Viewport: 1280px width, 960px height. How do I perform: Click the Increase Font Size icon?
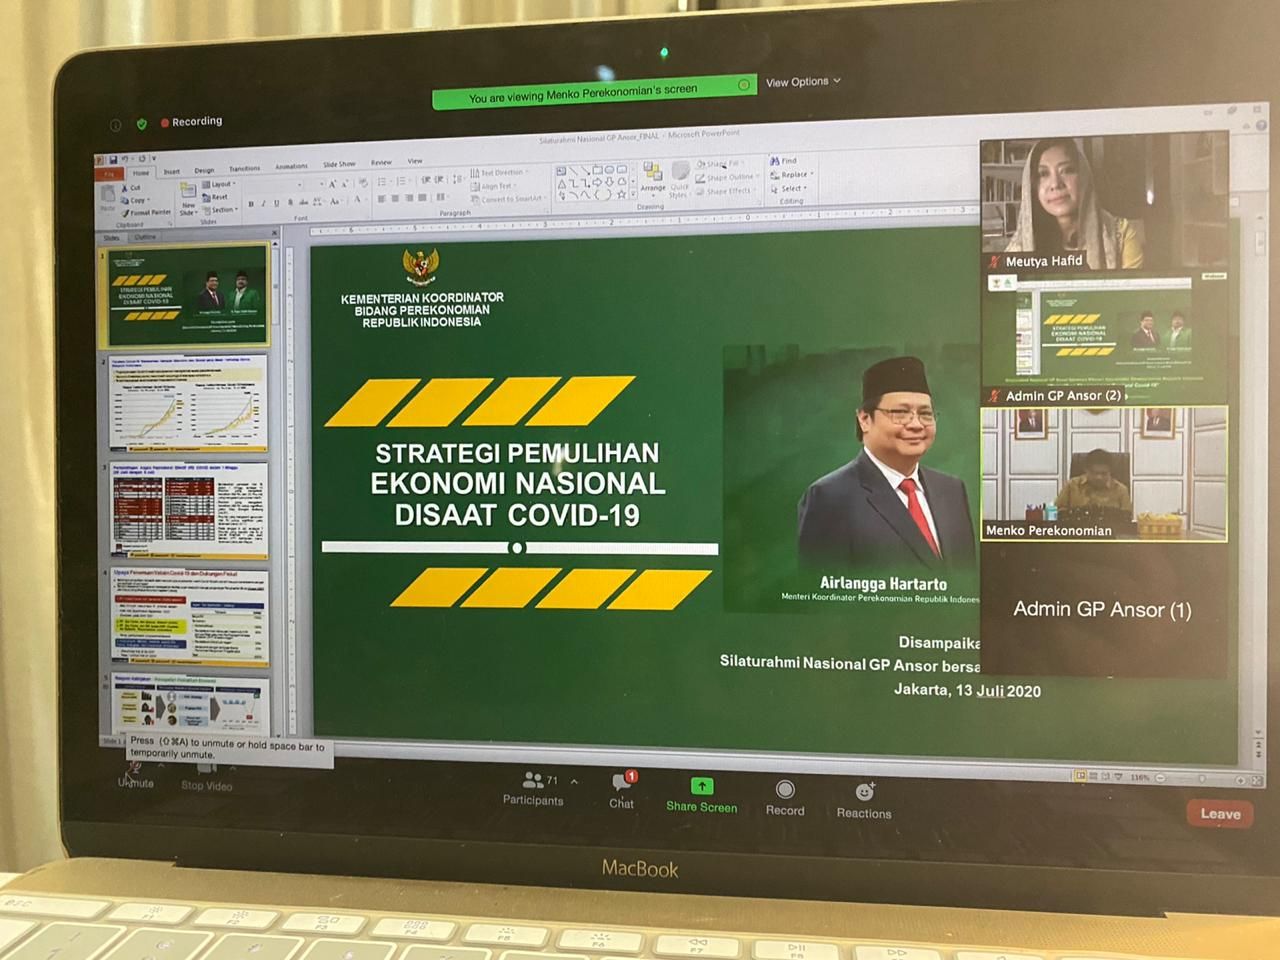333,184
